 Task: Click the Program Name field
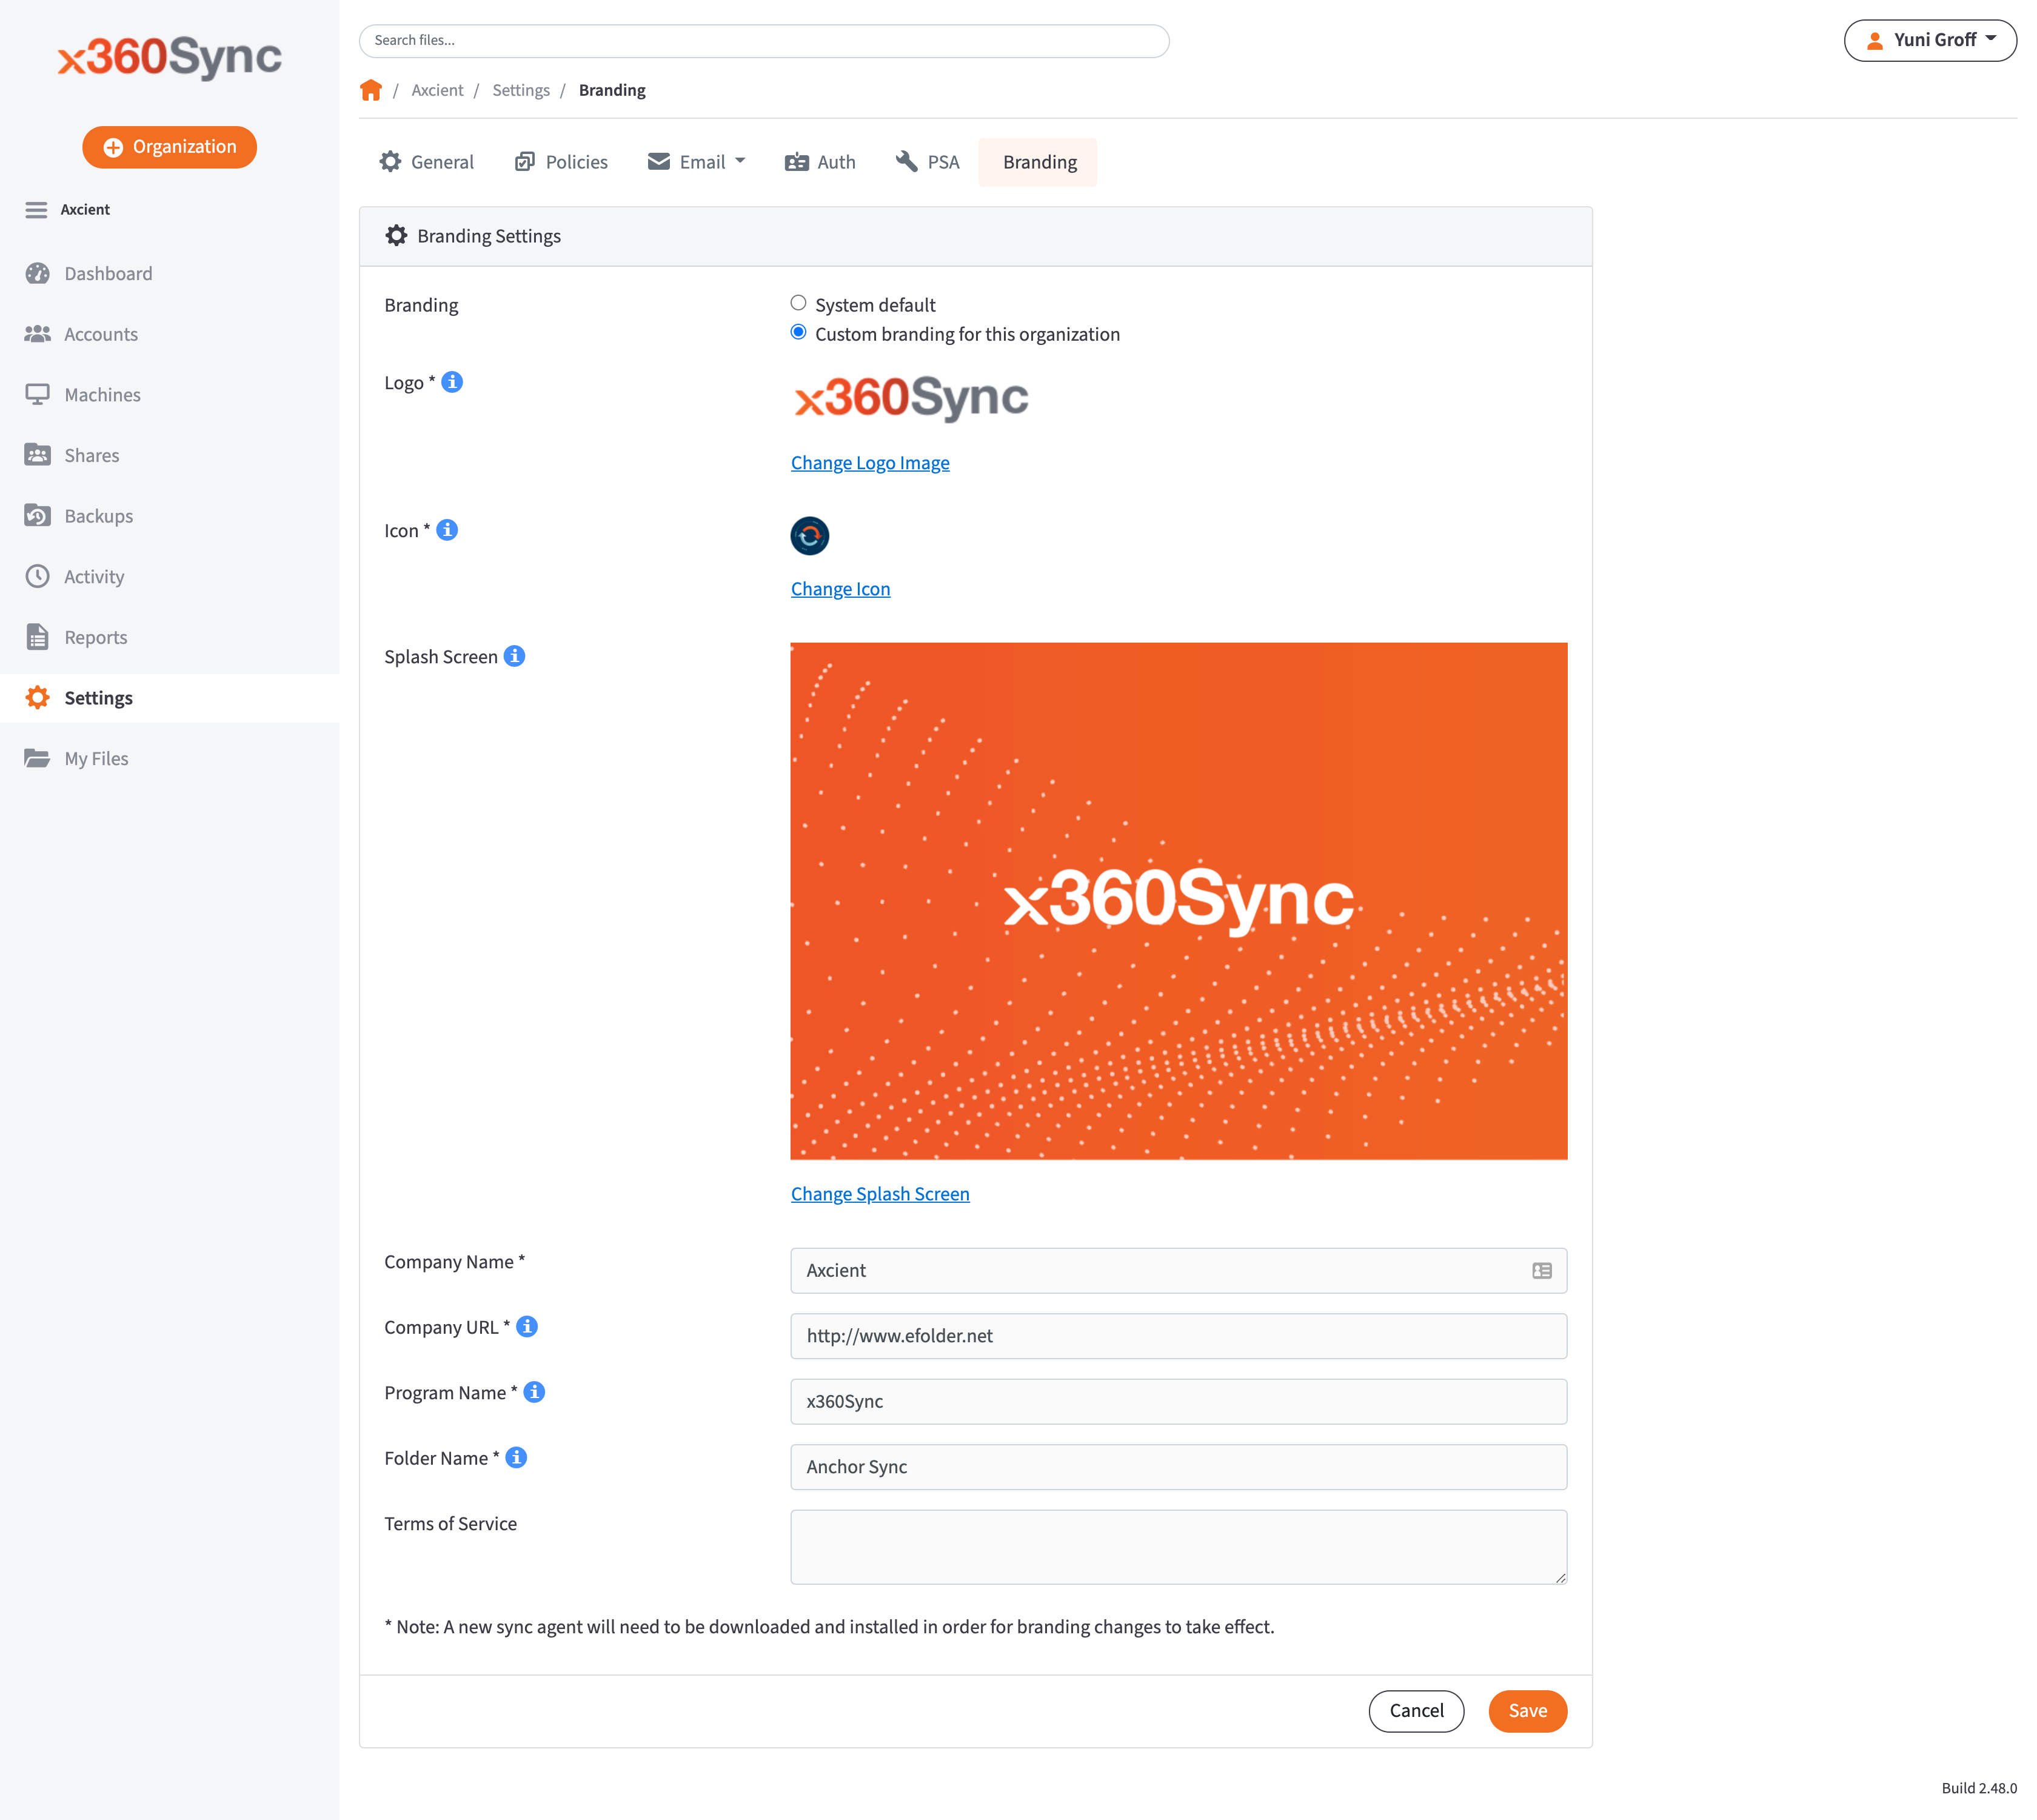1178,1401
